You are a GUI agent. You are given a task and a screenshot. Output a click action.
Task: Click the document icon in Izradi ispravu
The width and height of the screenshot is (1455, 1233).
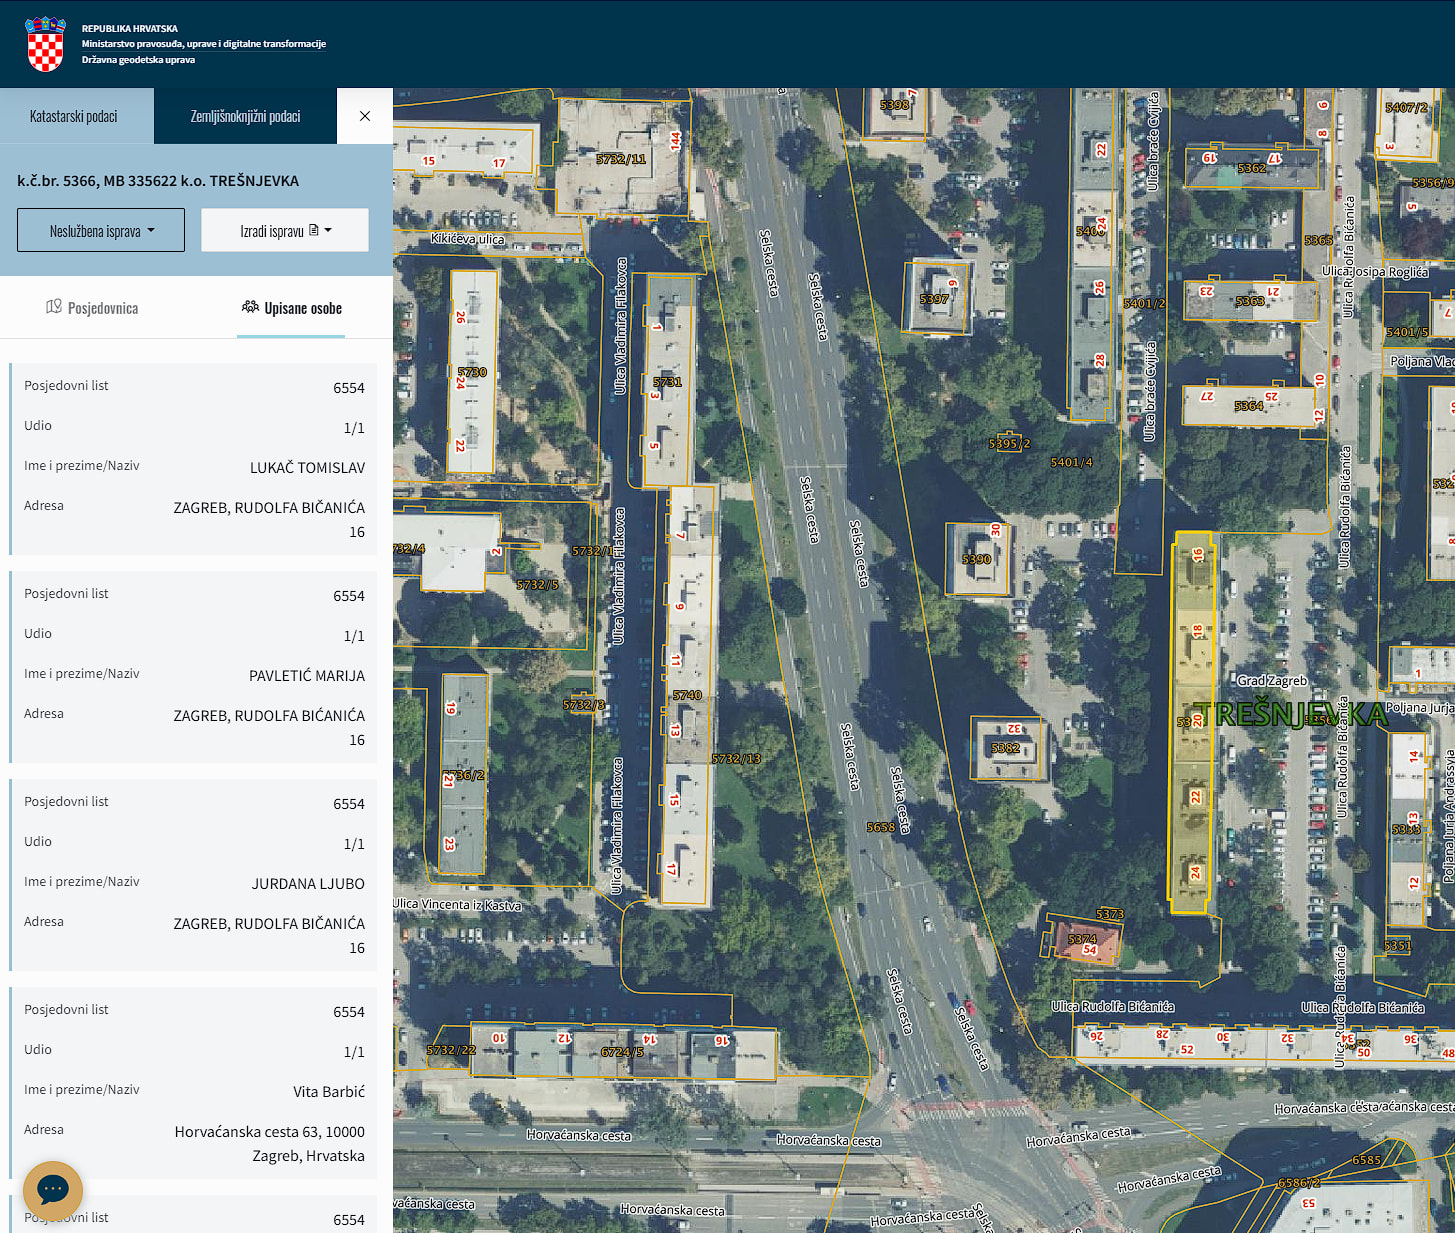pyautogui.click(x=314, y=230)
